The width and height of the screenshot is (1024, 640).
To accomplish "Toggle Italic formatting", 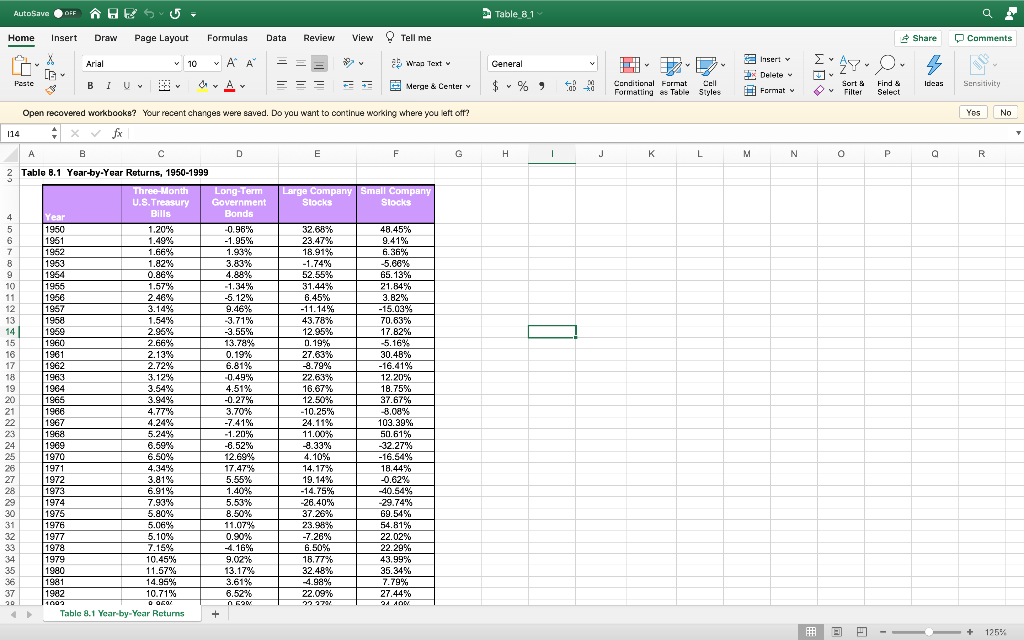I will (x=108, y=86).
